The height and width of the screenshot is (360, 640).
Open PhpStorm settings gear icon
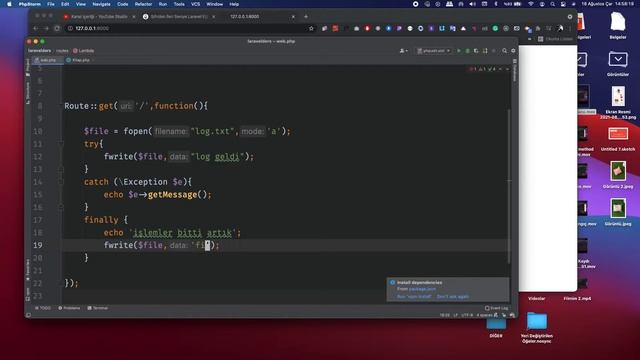[513, 51]
